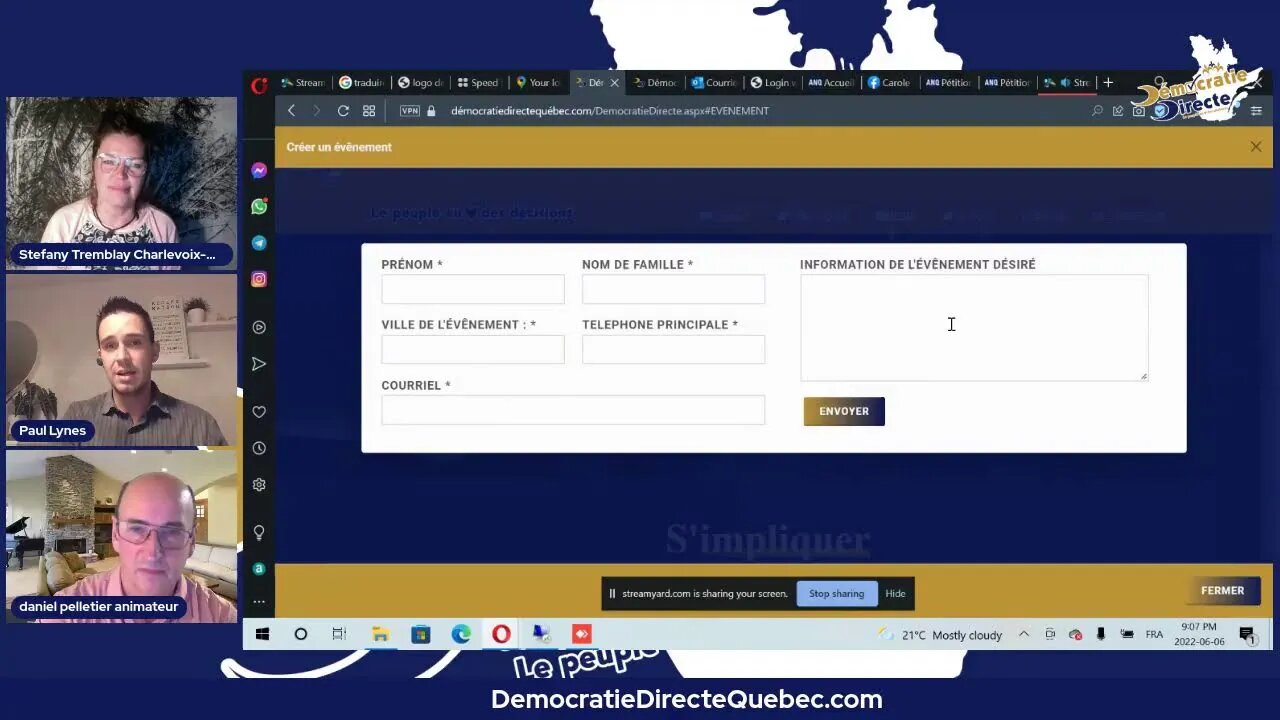Click Stefany Tremblay video thumbnail

click(x=121, y=183)
